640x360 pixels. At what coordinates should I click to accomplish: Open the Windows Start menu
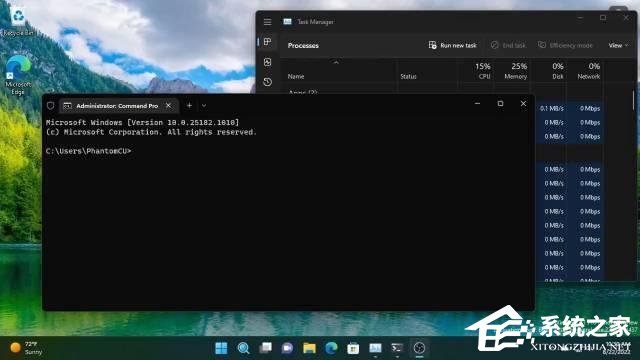(x=221, y=348)
